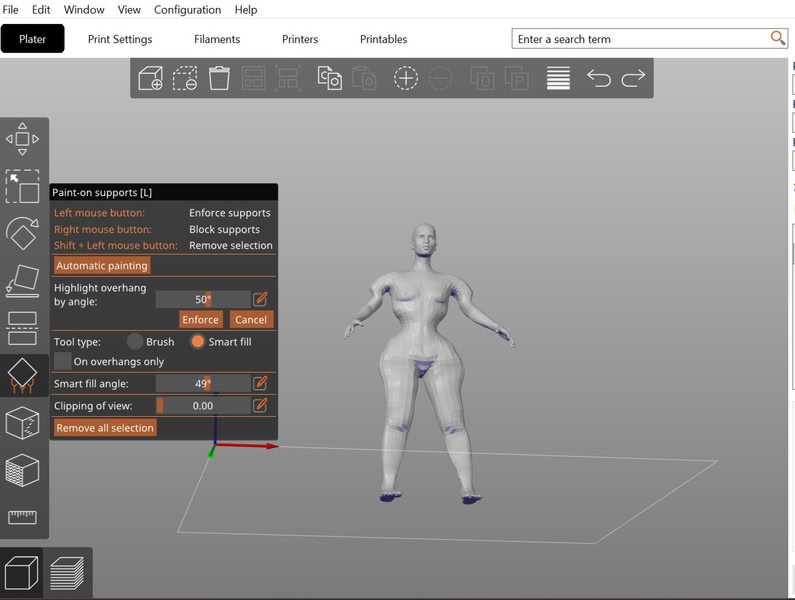Switch to the Print Settings tab
Screen dimensions: 795x600
tap(120, 39)
